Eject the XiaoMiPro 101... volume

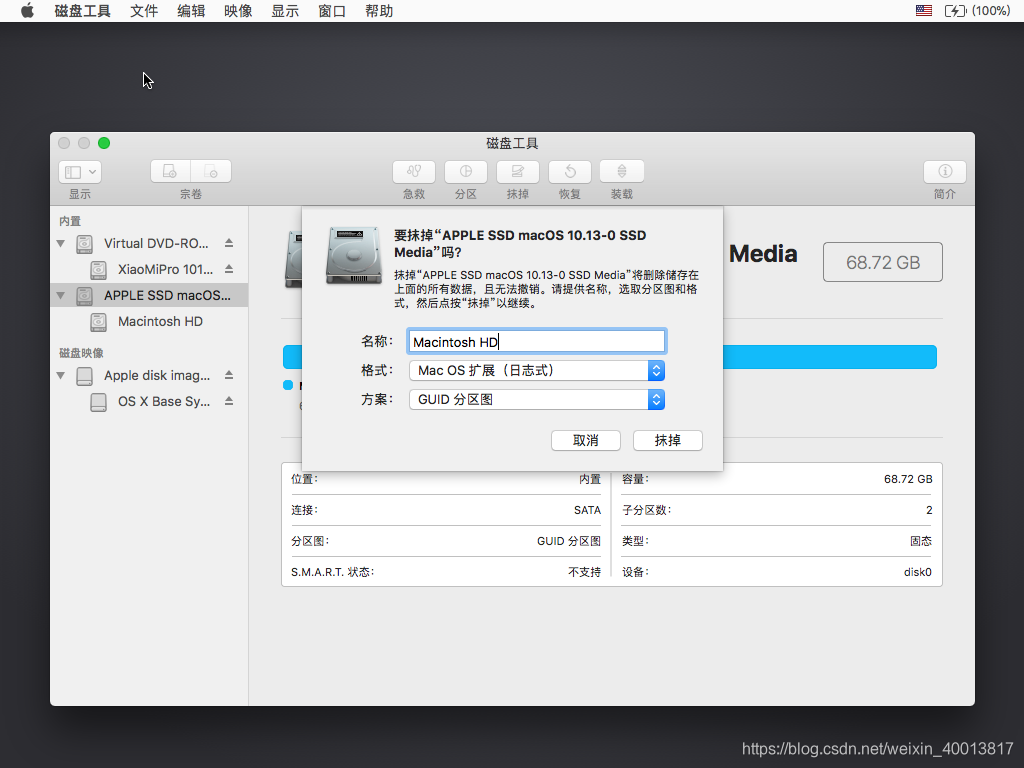[x=229, y=269]
